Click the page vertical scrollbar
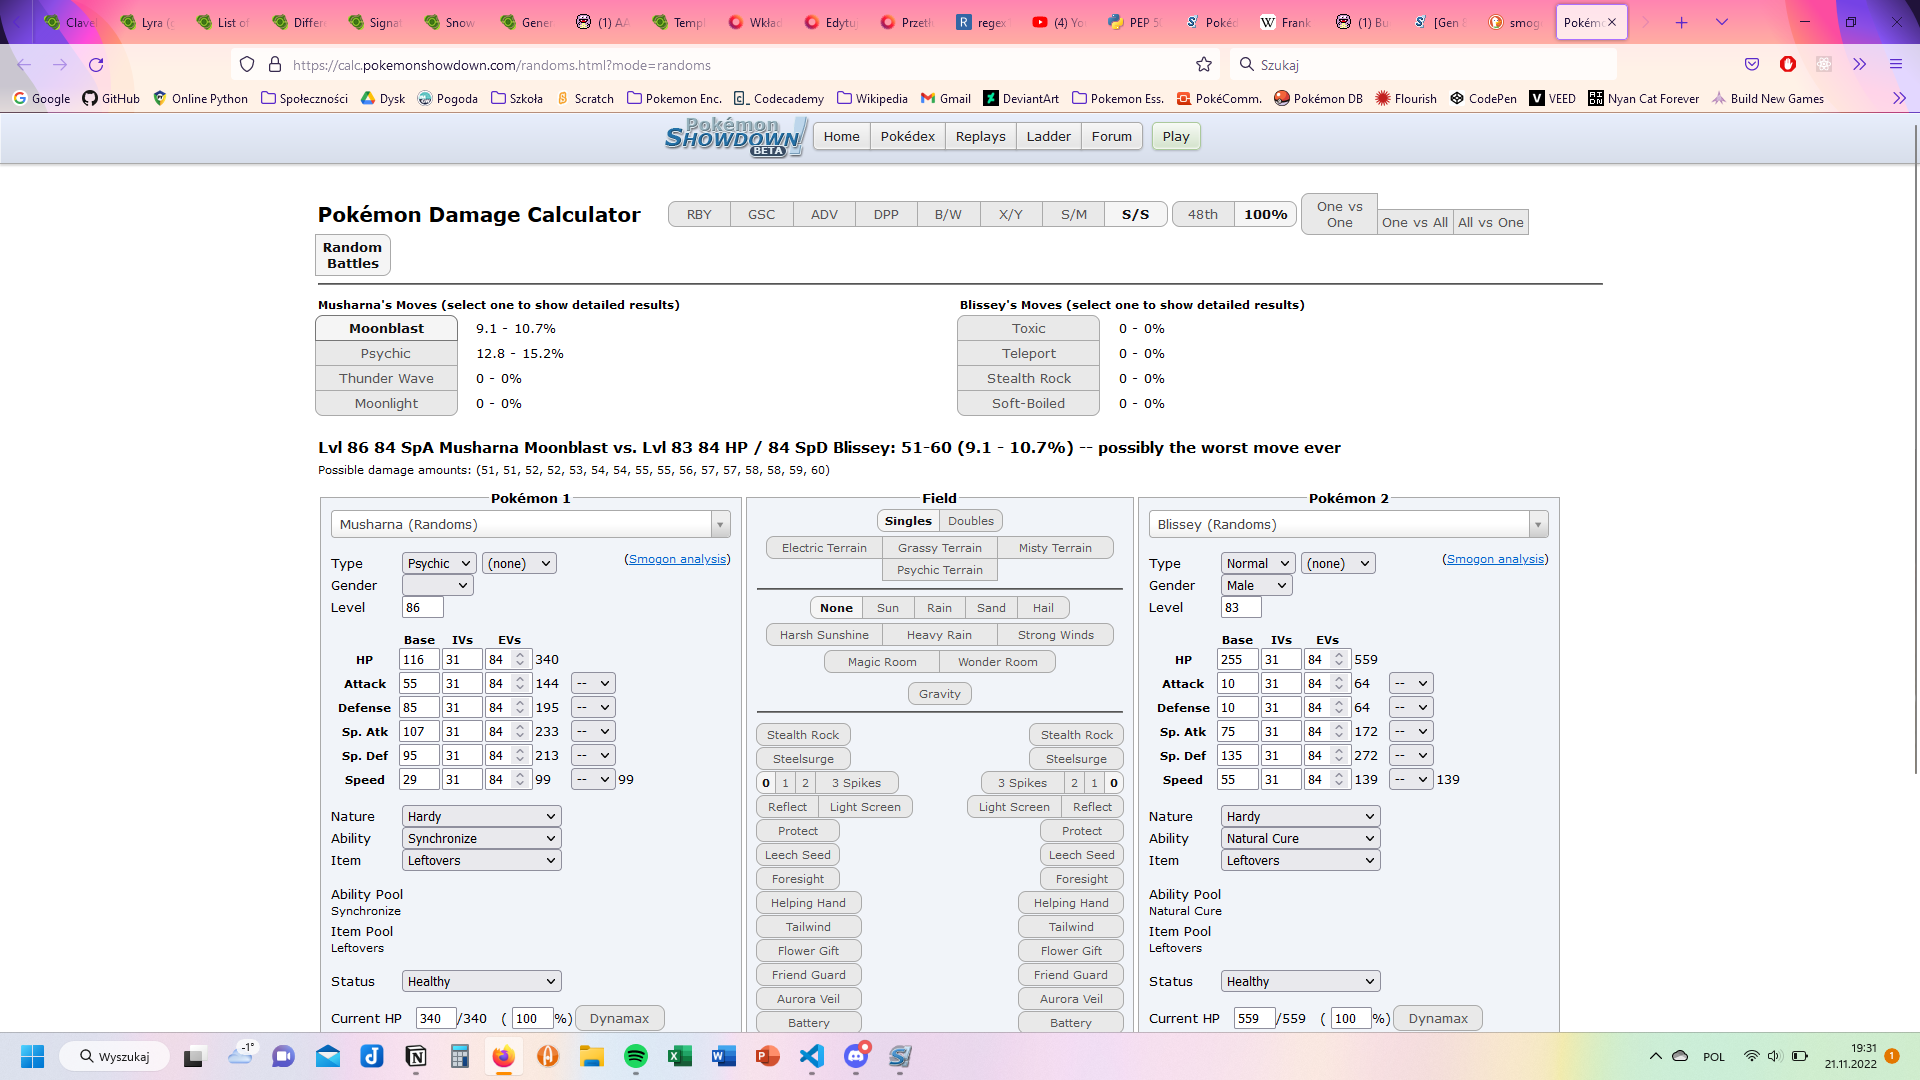This screenshot has height=1080, width=1920. (1914, 450)
